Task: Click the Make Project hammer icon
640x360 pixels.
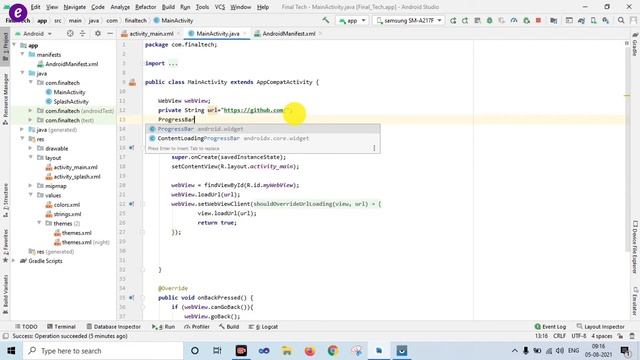Action: click(x=325, y=20)
